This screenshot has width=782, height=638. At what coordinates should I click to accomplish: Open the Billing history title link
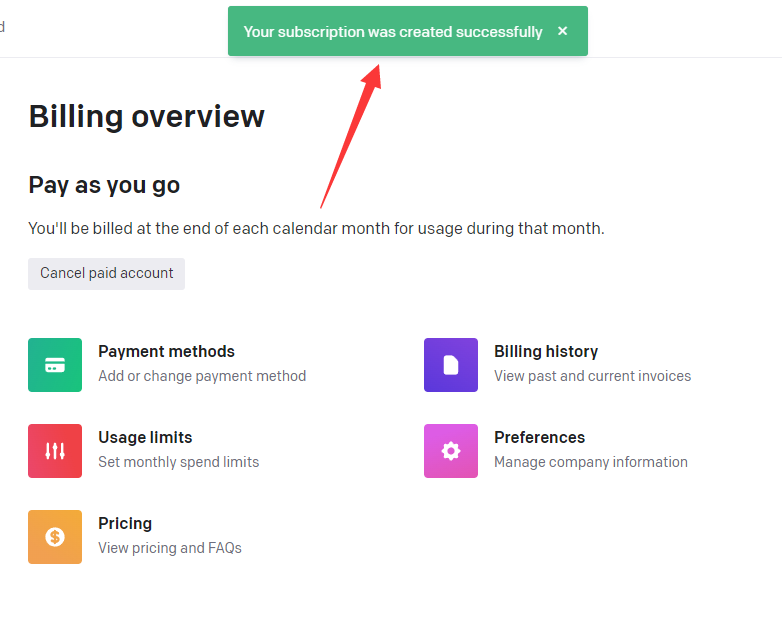(x=546, y=352)
